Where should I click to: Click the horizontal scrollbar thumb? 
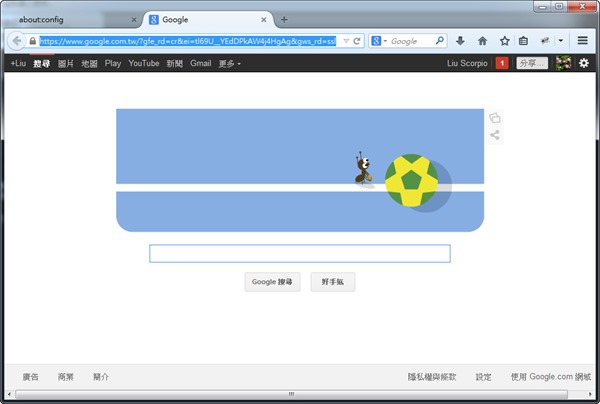click(x=291, y=394)
